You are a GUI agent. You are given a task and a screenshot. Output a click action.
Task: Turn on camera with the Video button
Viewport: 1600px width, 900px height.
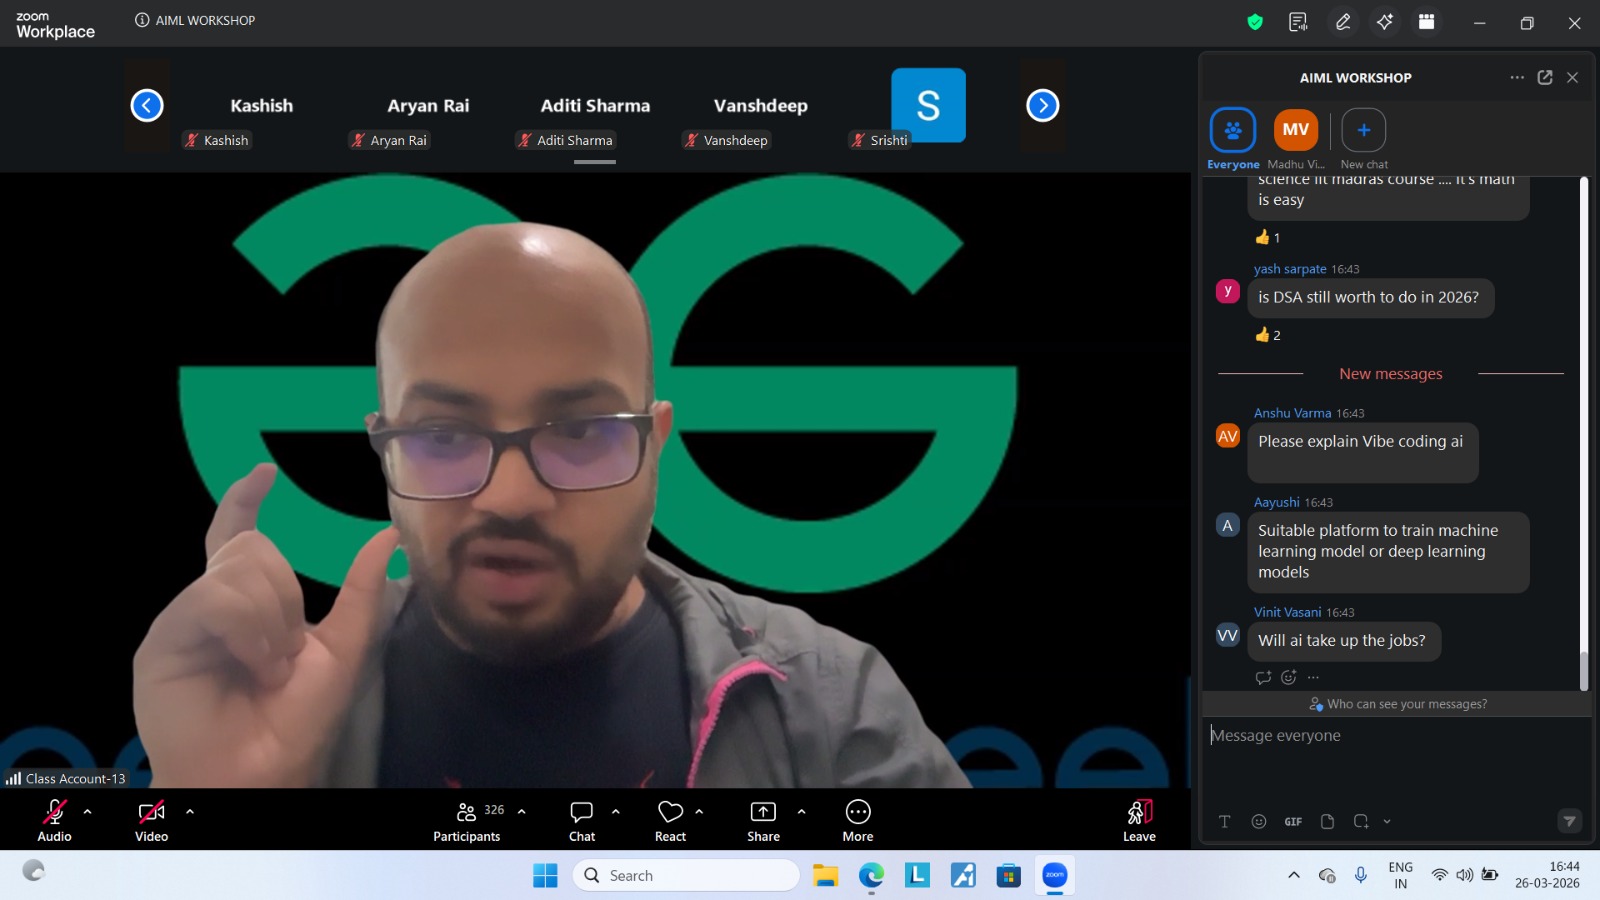point(152,820)
